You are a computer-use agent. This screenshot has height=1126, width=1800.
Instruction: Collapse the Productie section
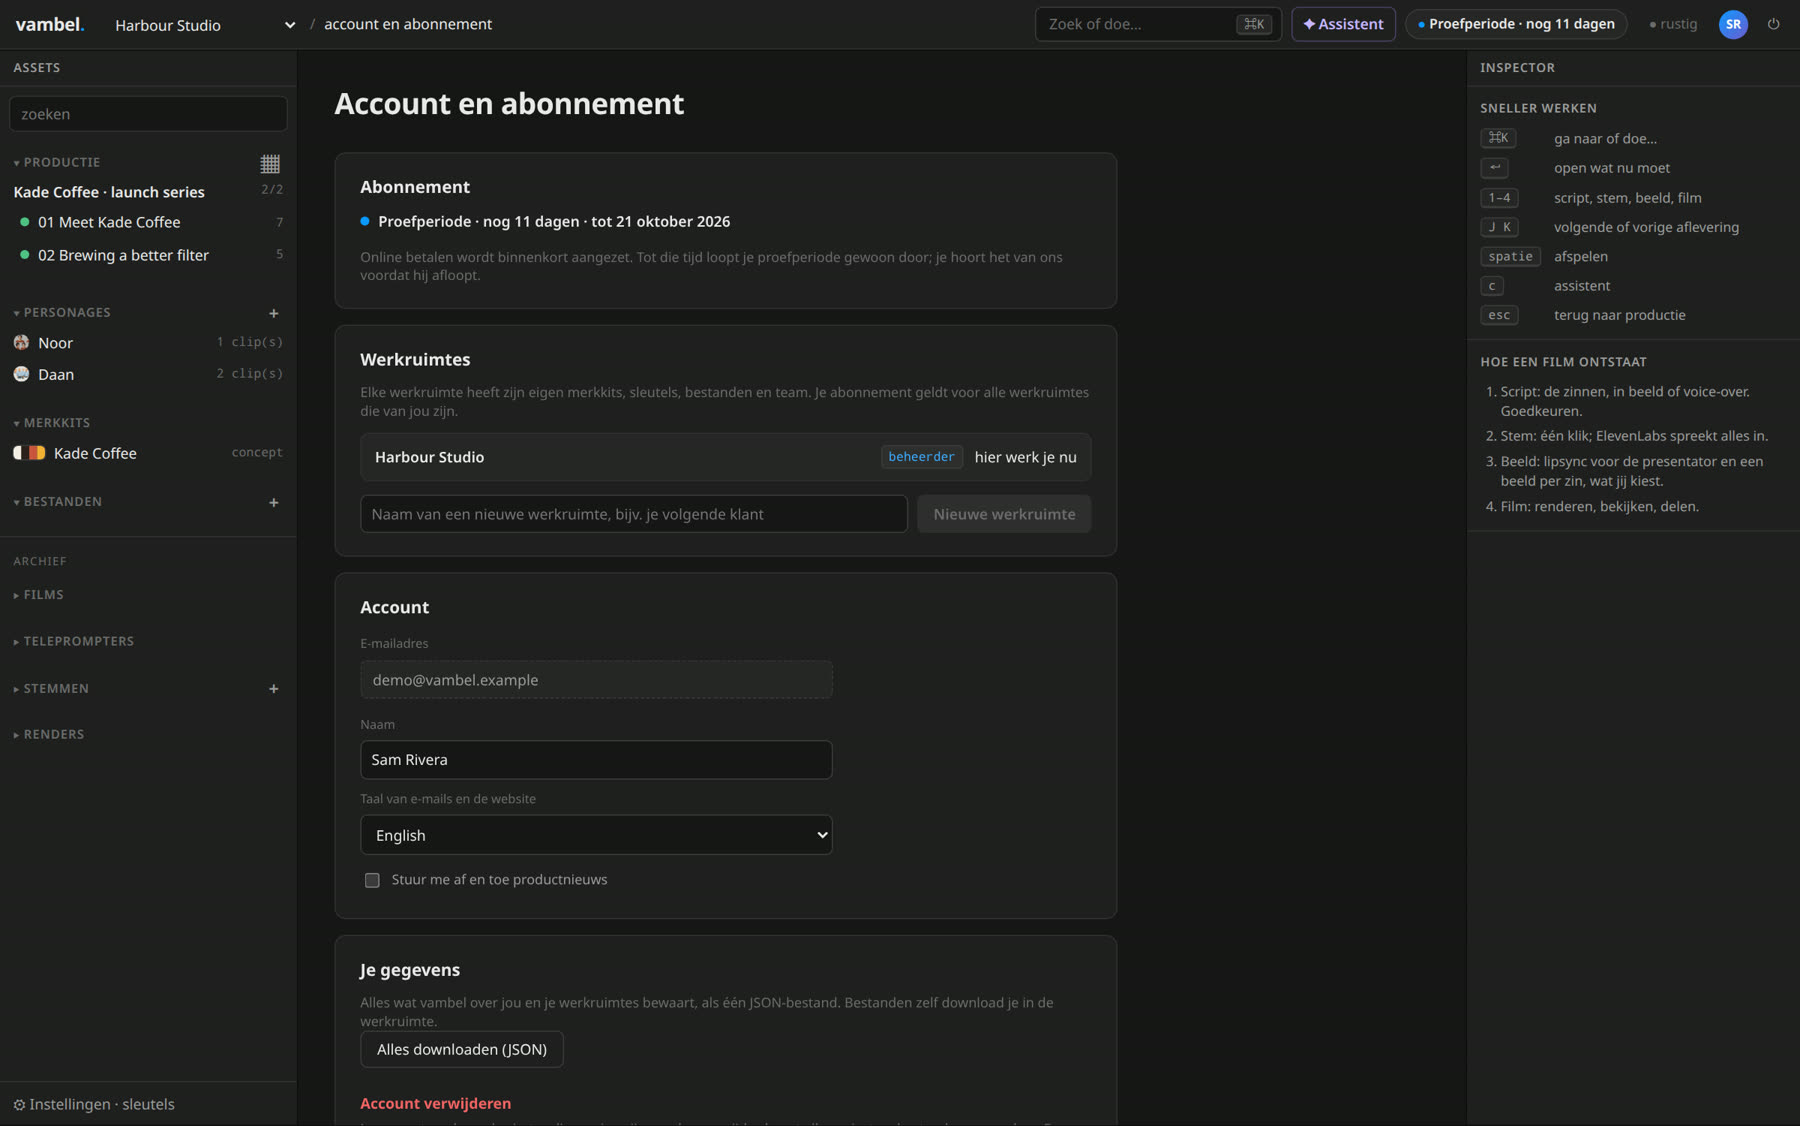pos(57,162)
